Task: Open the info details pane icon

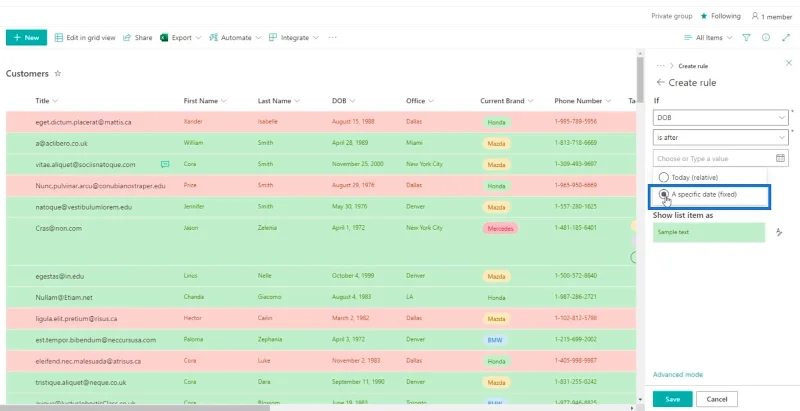Action: click(x=766, y=38)
